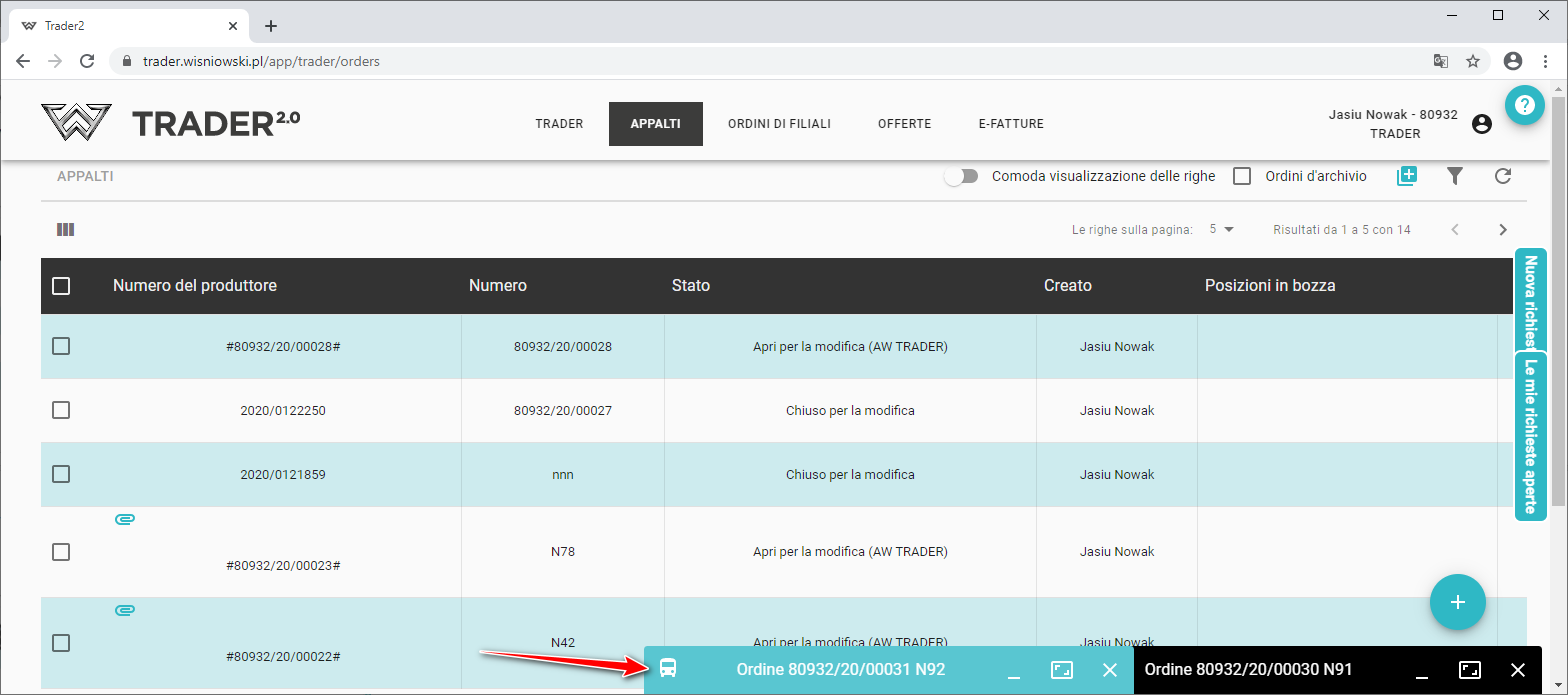Select the checkbox for order 80932/20/00027
This screenshot has height=695, width=1568.
pos(61,410)
